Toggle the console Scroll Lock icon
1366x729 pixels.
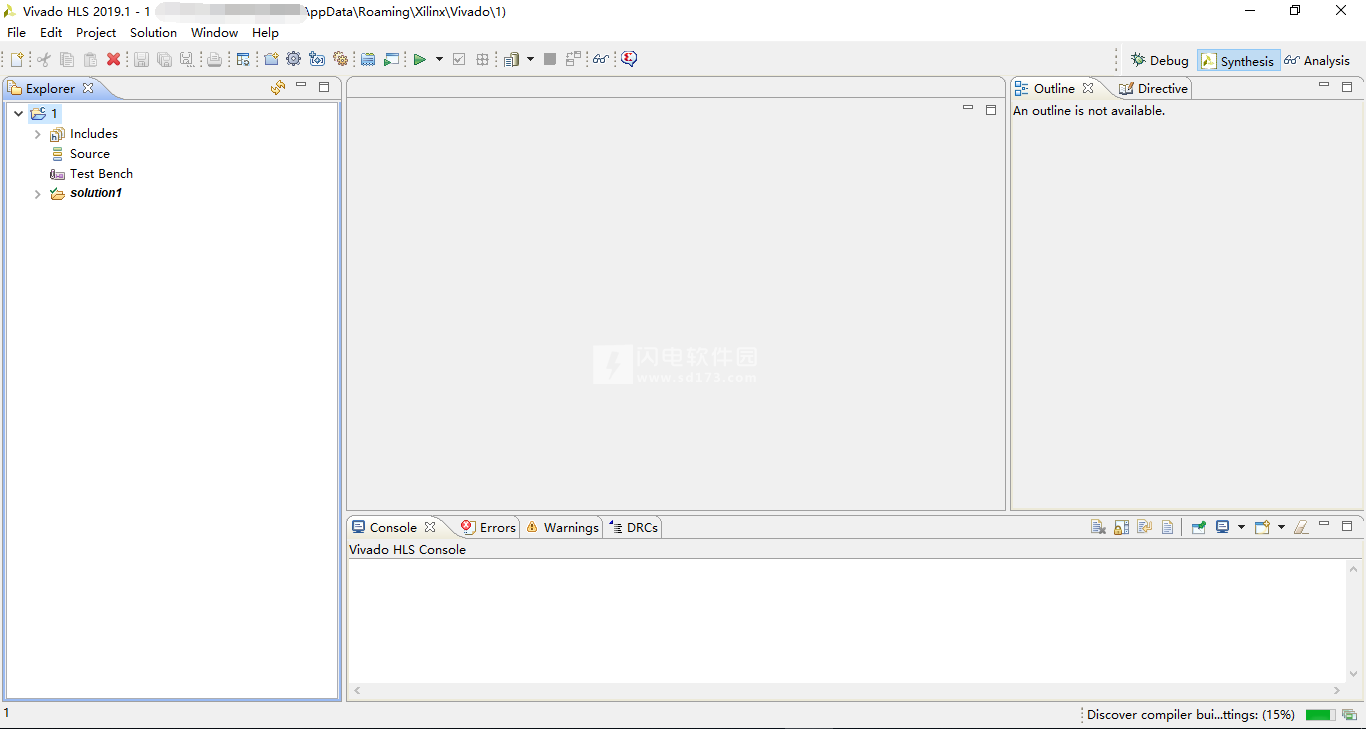coord(1121,527)
